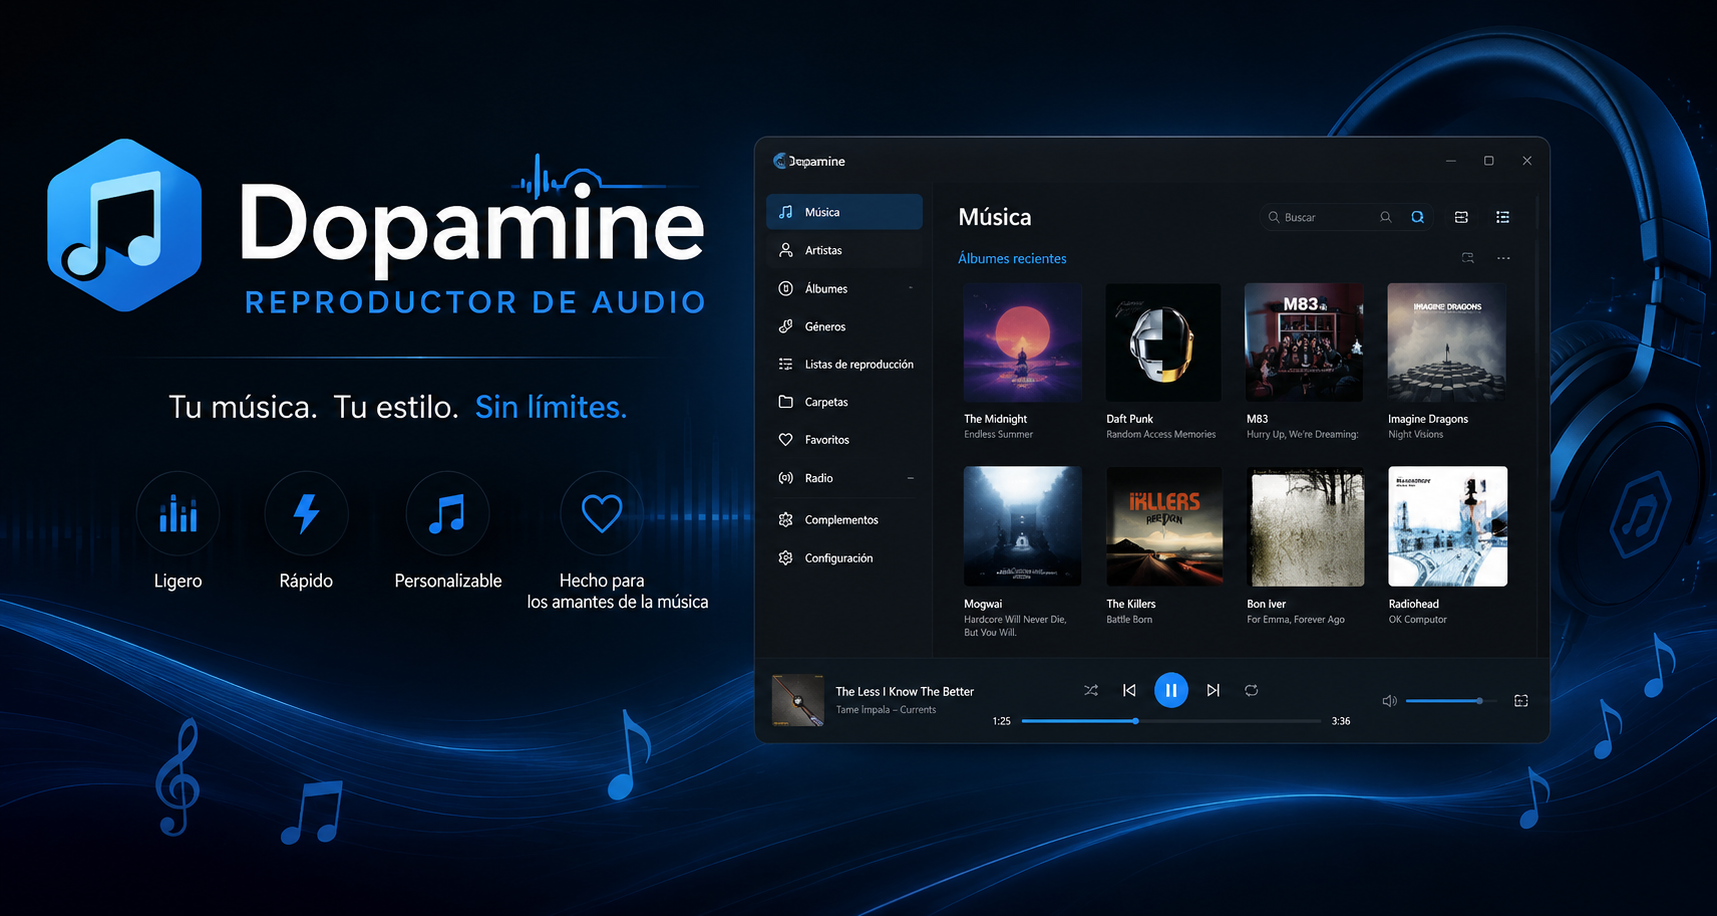
Task: Click the gray magnifier inside the search box
Action: (x=1386, y=217)
